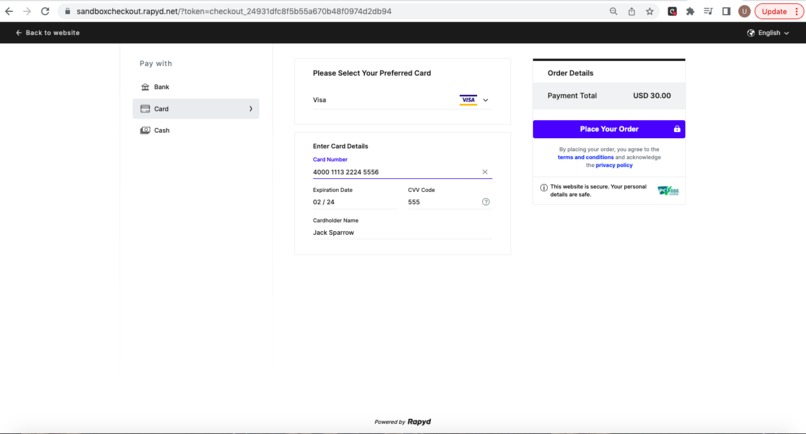Click the address bar padlock icon
This screenshot has width=806, height=434.
coord(67,11)
